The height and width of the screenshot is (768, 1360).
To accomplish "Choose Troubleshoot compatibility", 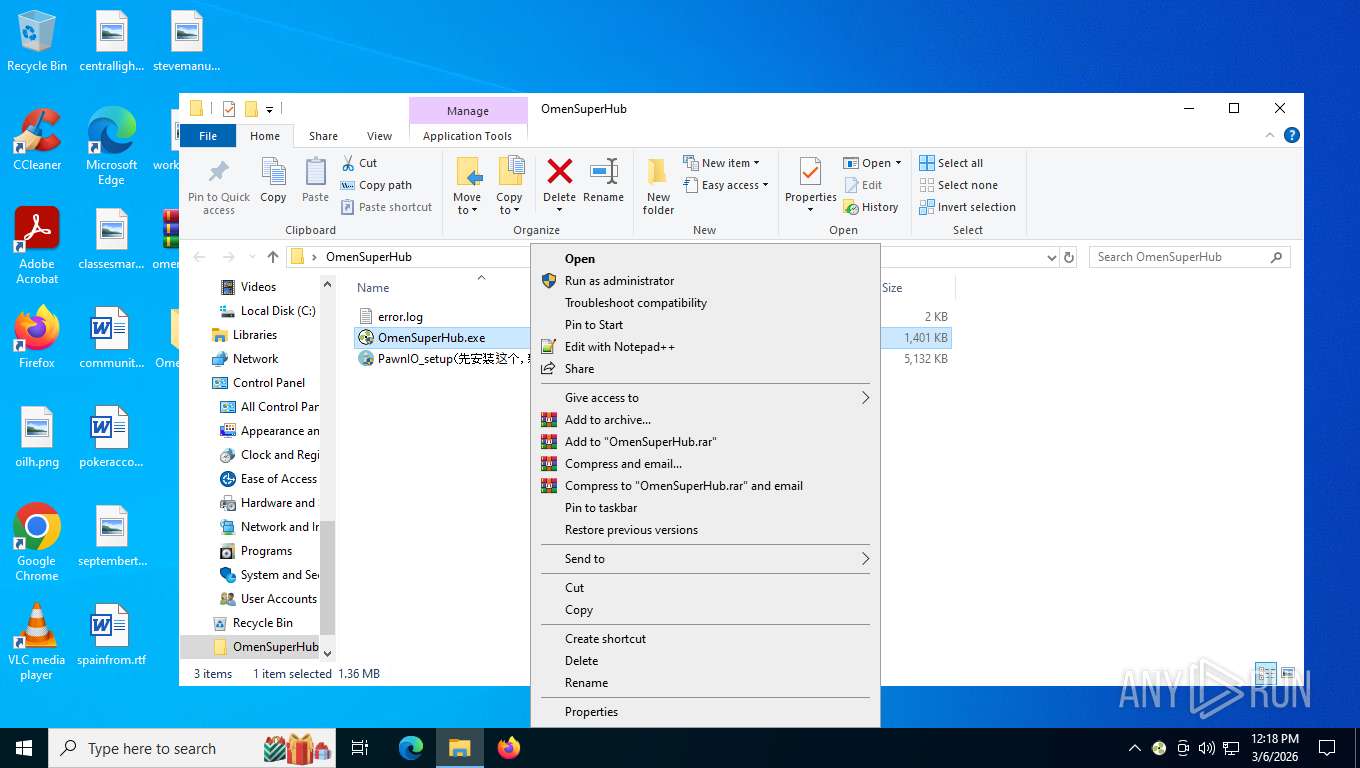I will [x=636, y=303].
